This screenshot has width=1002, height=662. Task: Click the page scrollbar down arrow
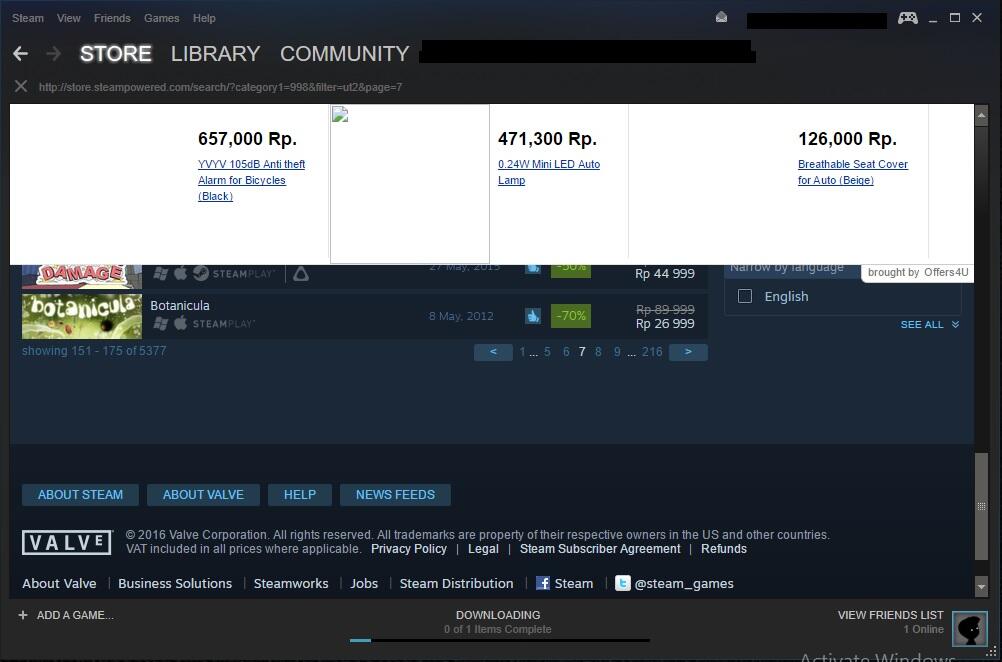tap(981, 585)
